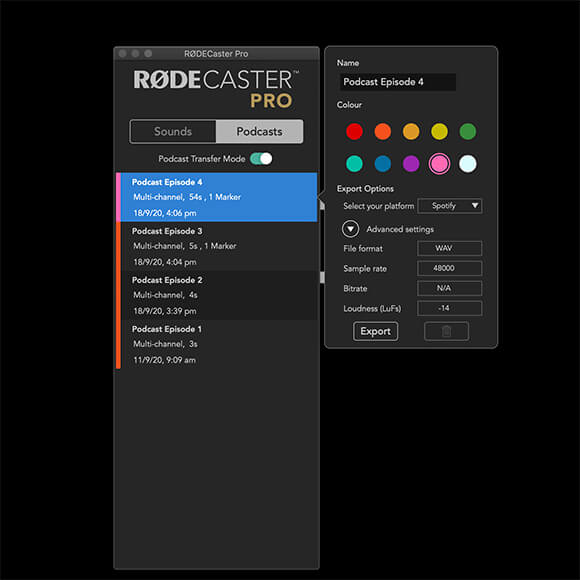Click the Advanced settings label
This screenshot has width=580, height=580.
pyautogui.click(x=400, y=229)
